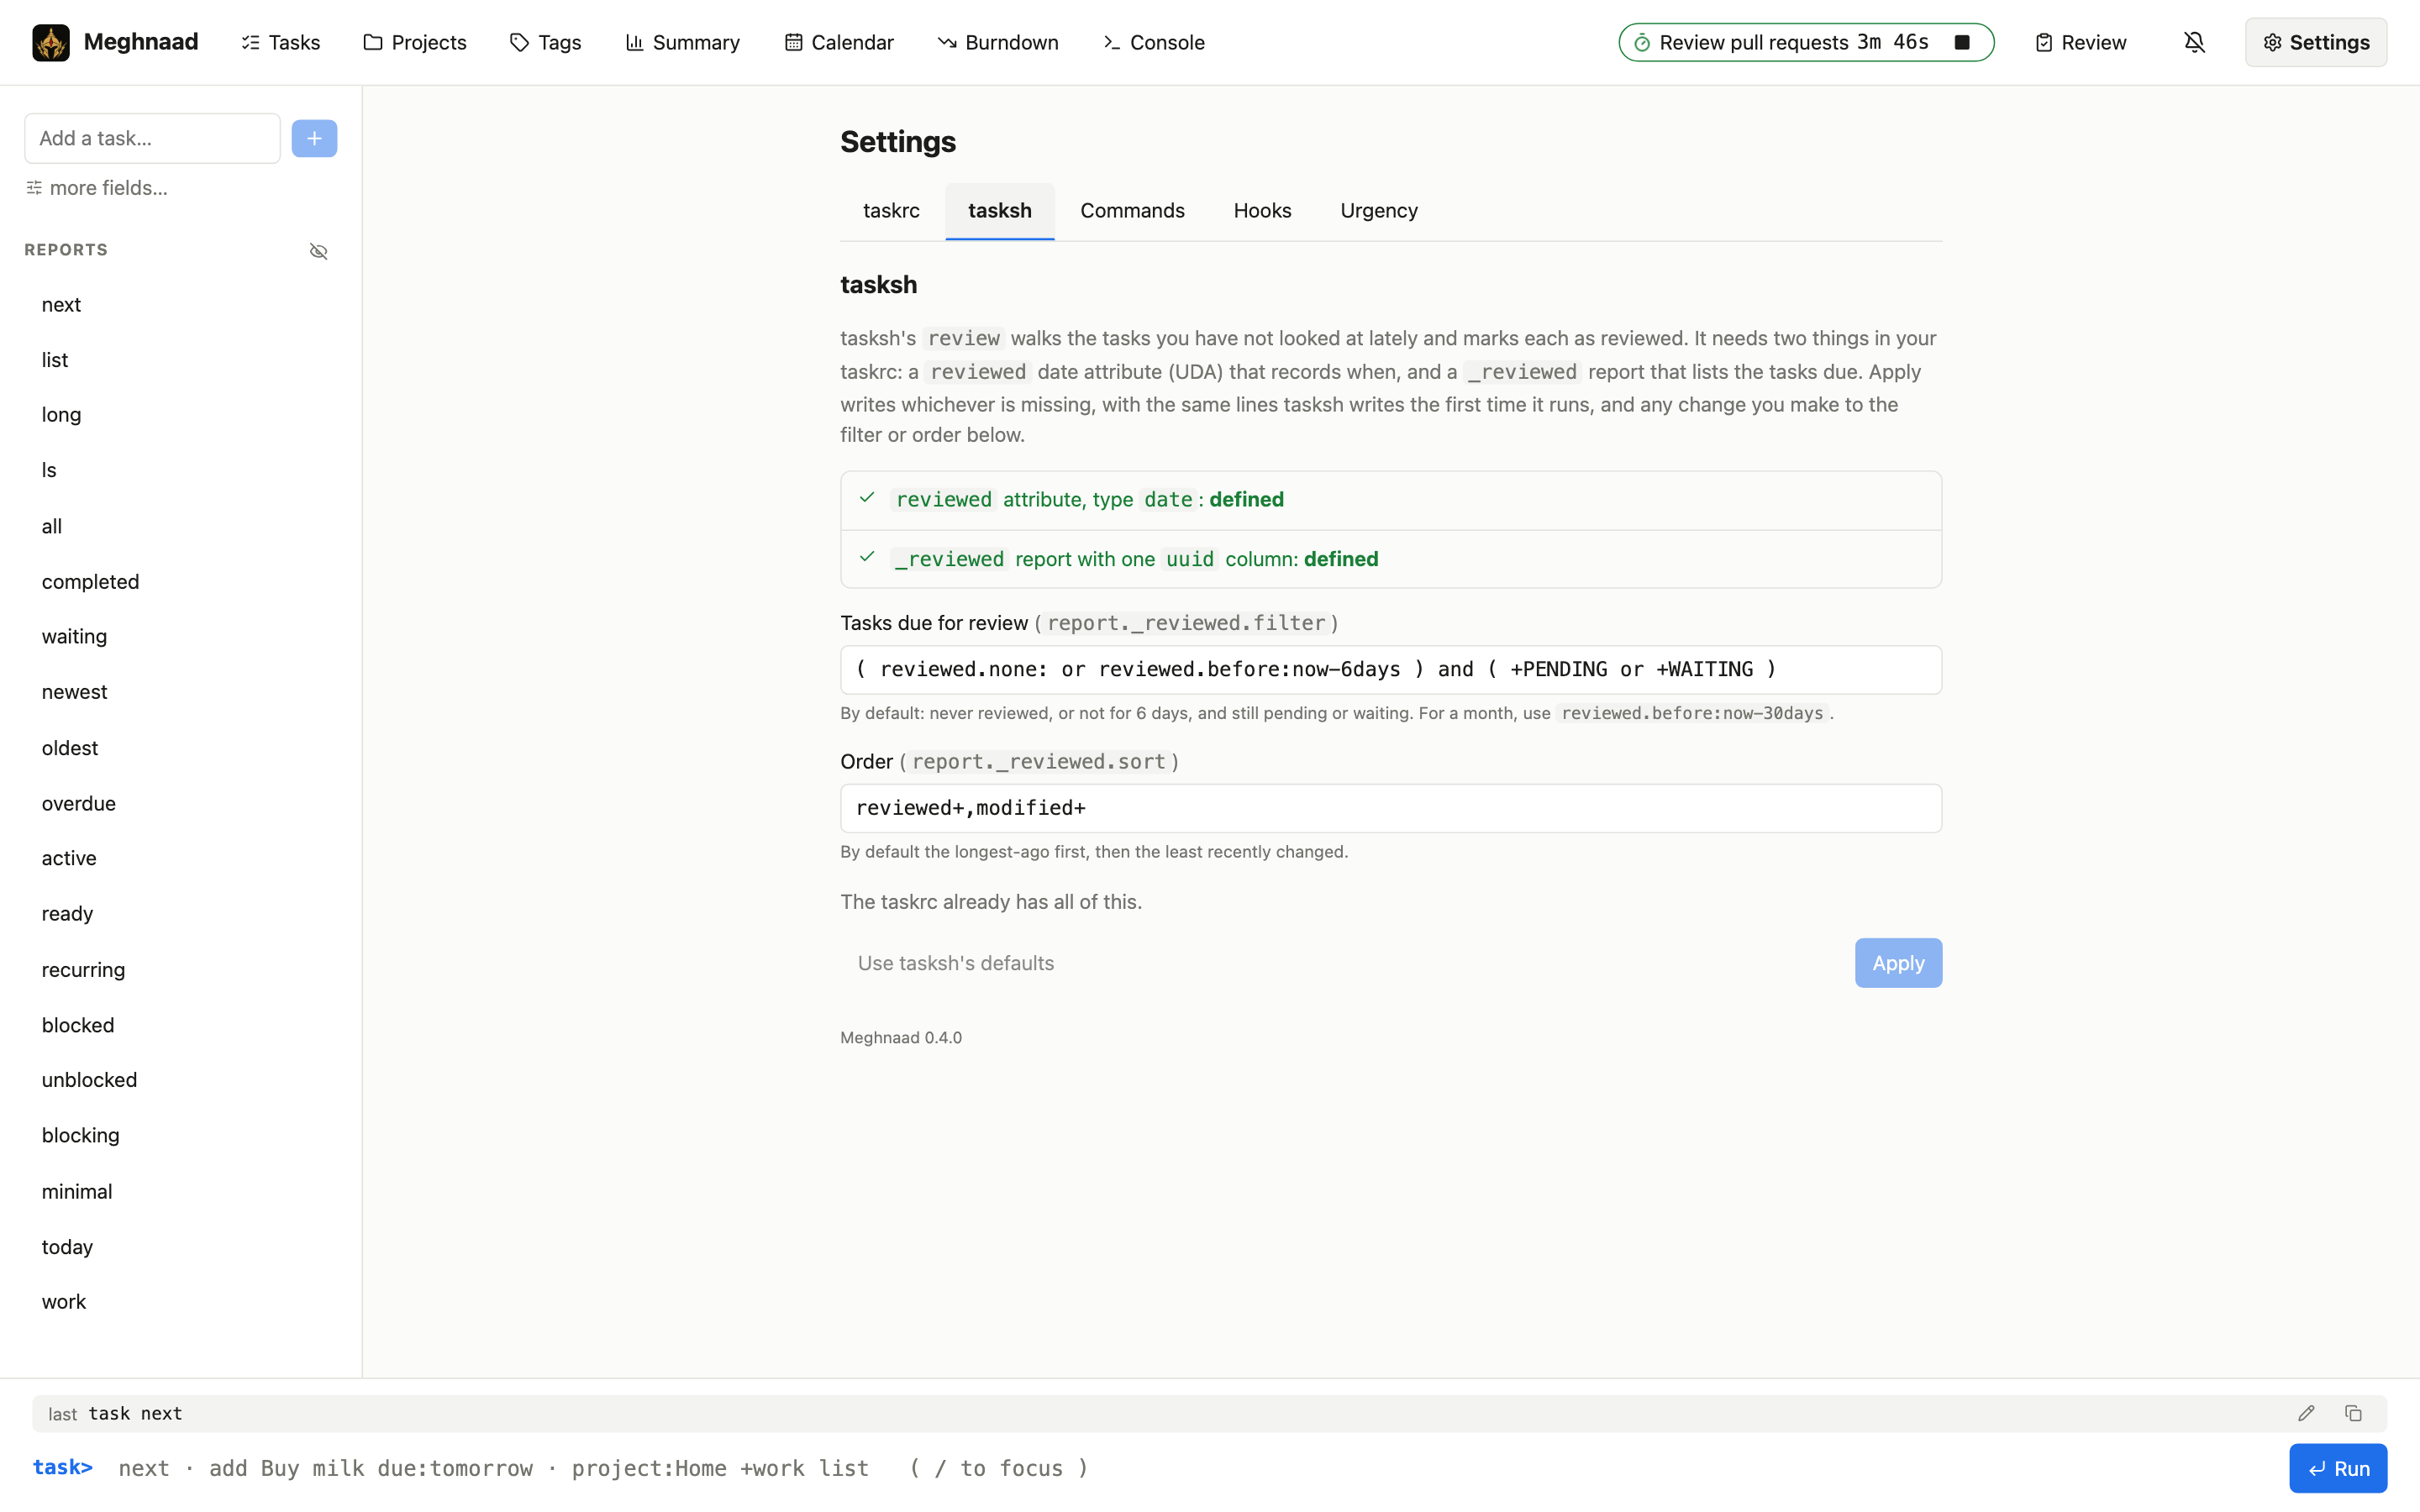Click the edit pencil icon for last command
Image resolution: width=2420 pixels, height=1512 pixels.
[2306, 1413]
